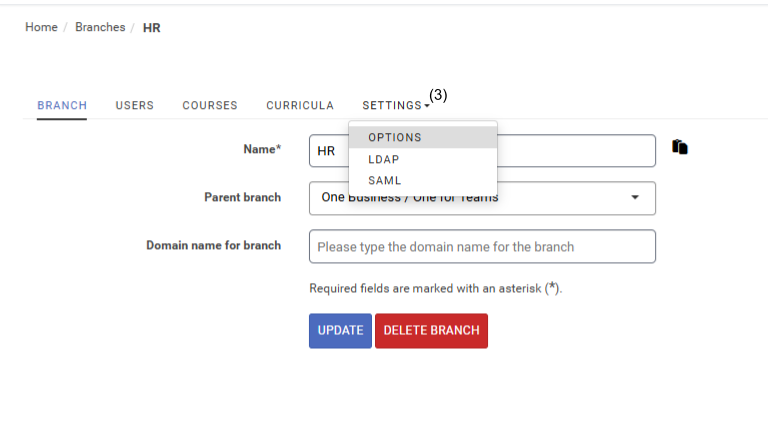Click the HR breadcrumb item
This screenshot has width=768, height=434.
point(152,28)
